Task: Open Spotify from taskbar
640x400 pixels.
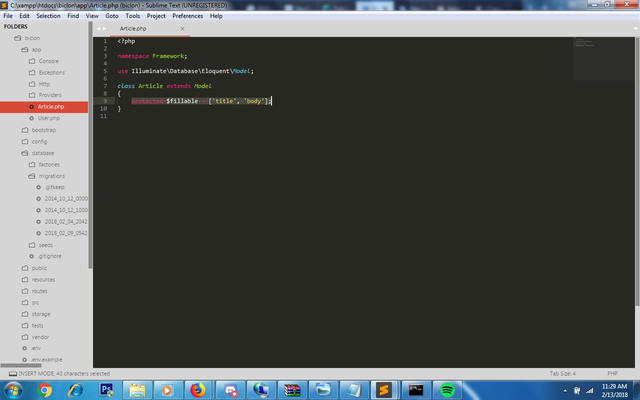Action: pos(447,390)
